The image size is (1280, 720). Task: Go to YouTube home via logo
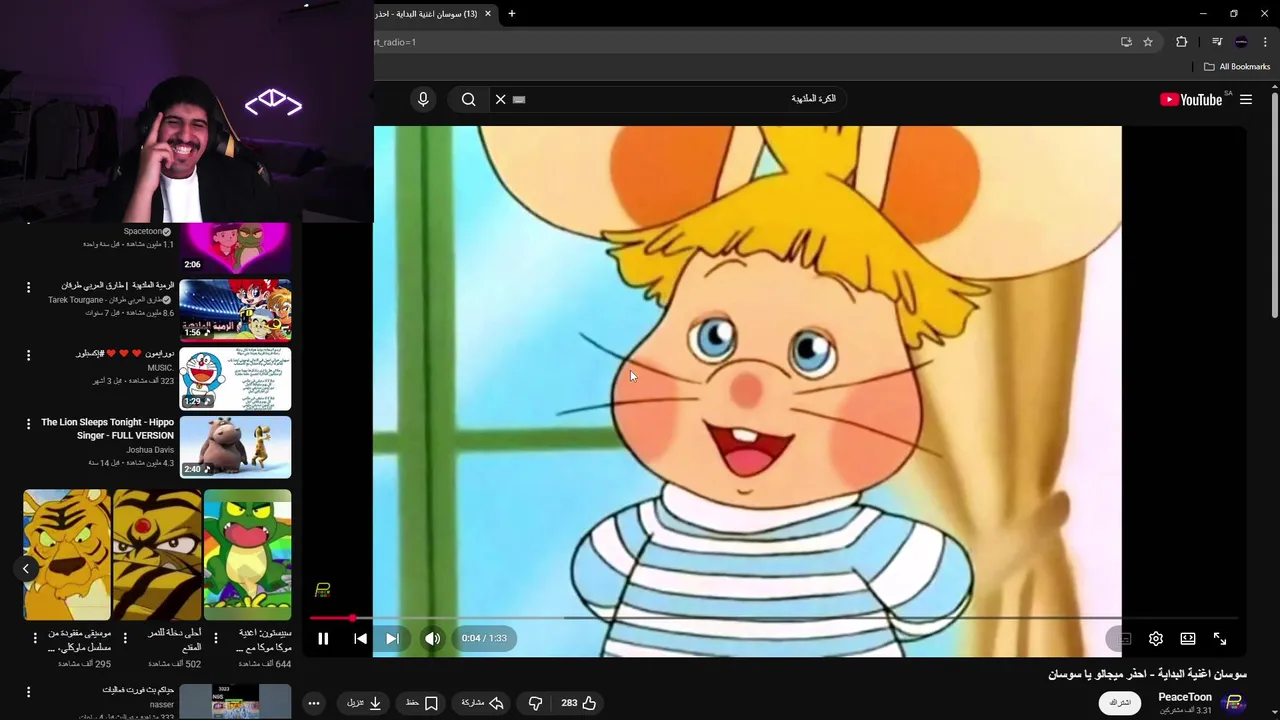point(1191,99)
